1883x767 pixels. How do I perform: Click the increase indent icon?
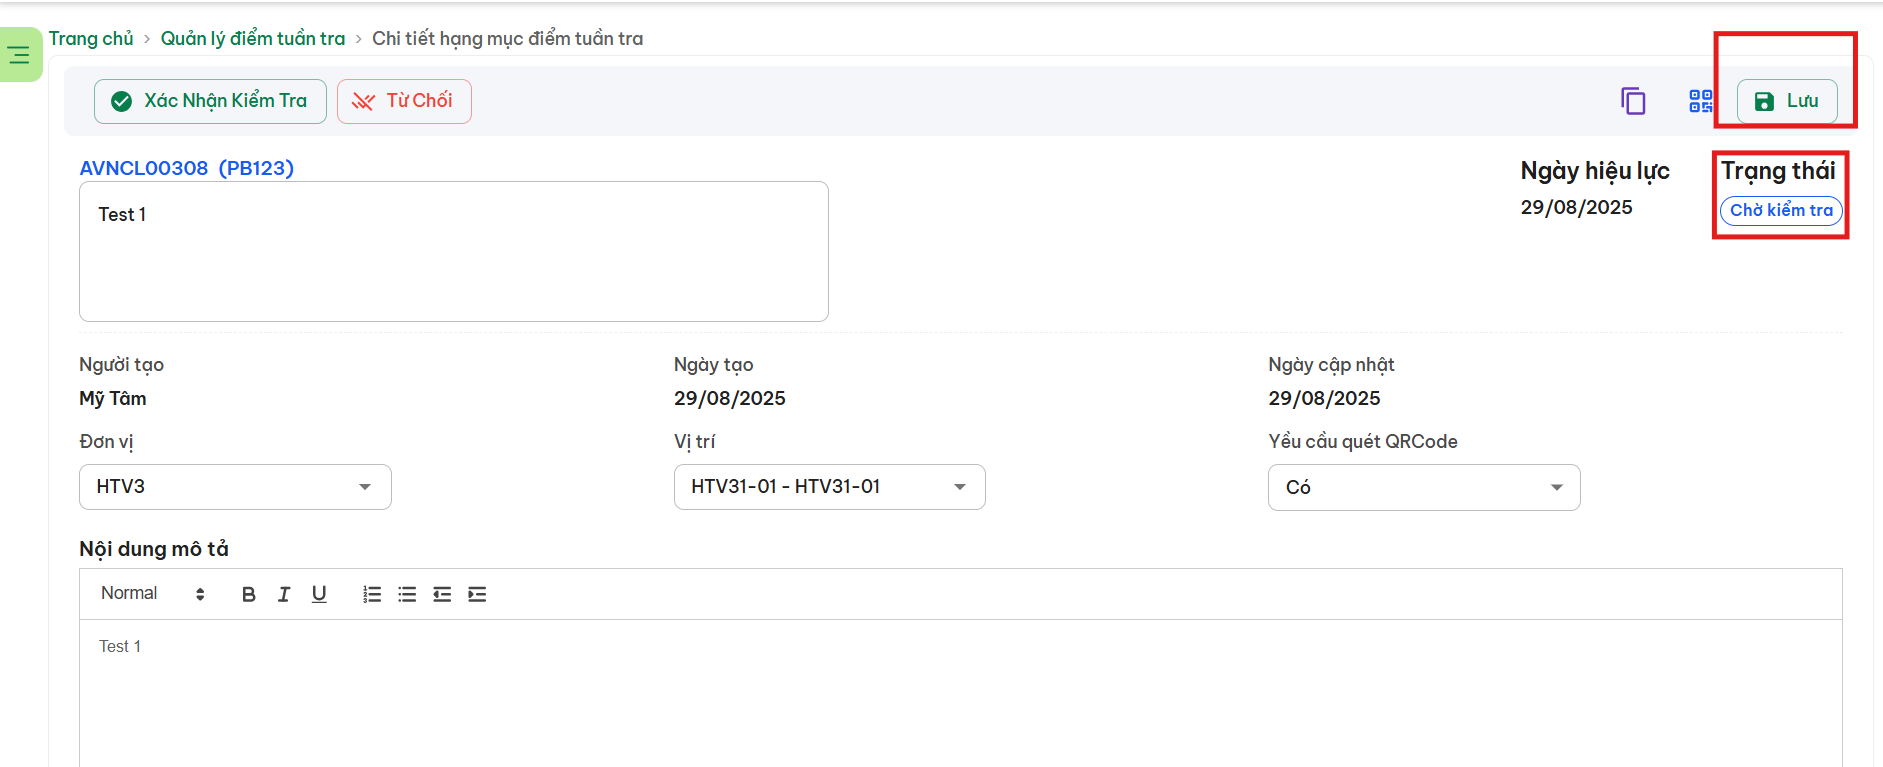(x=477, y=594)
